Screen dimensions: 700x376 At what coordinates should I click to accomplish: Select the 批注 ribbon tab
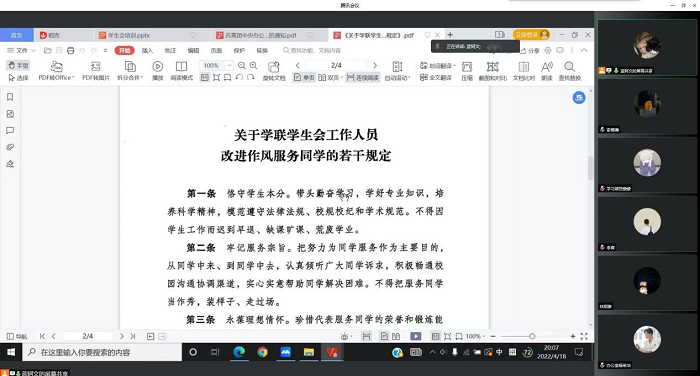coord(170,50)
